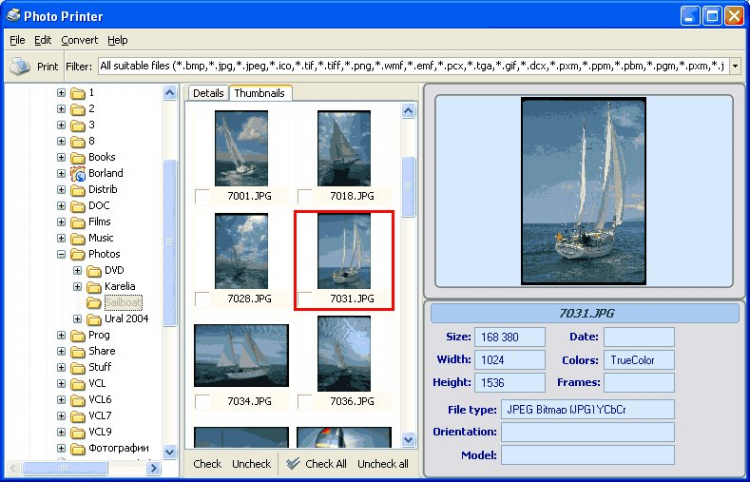The width and height of the screenshot is (750, 482).
Task: Click the Distrib folder icon
Action: tap(78, 190)
